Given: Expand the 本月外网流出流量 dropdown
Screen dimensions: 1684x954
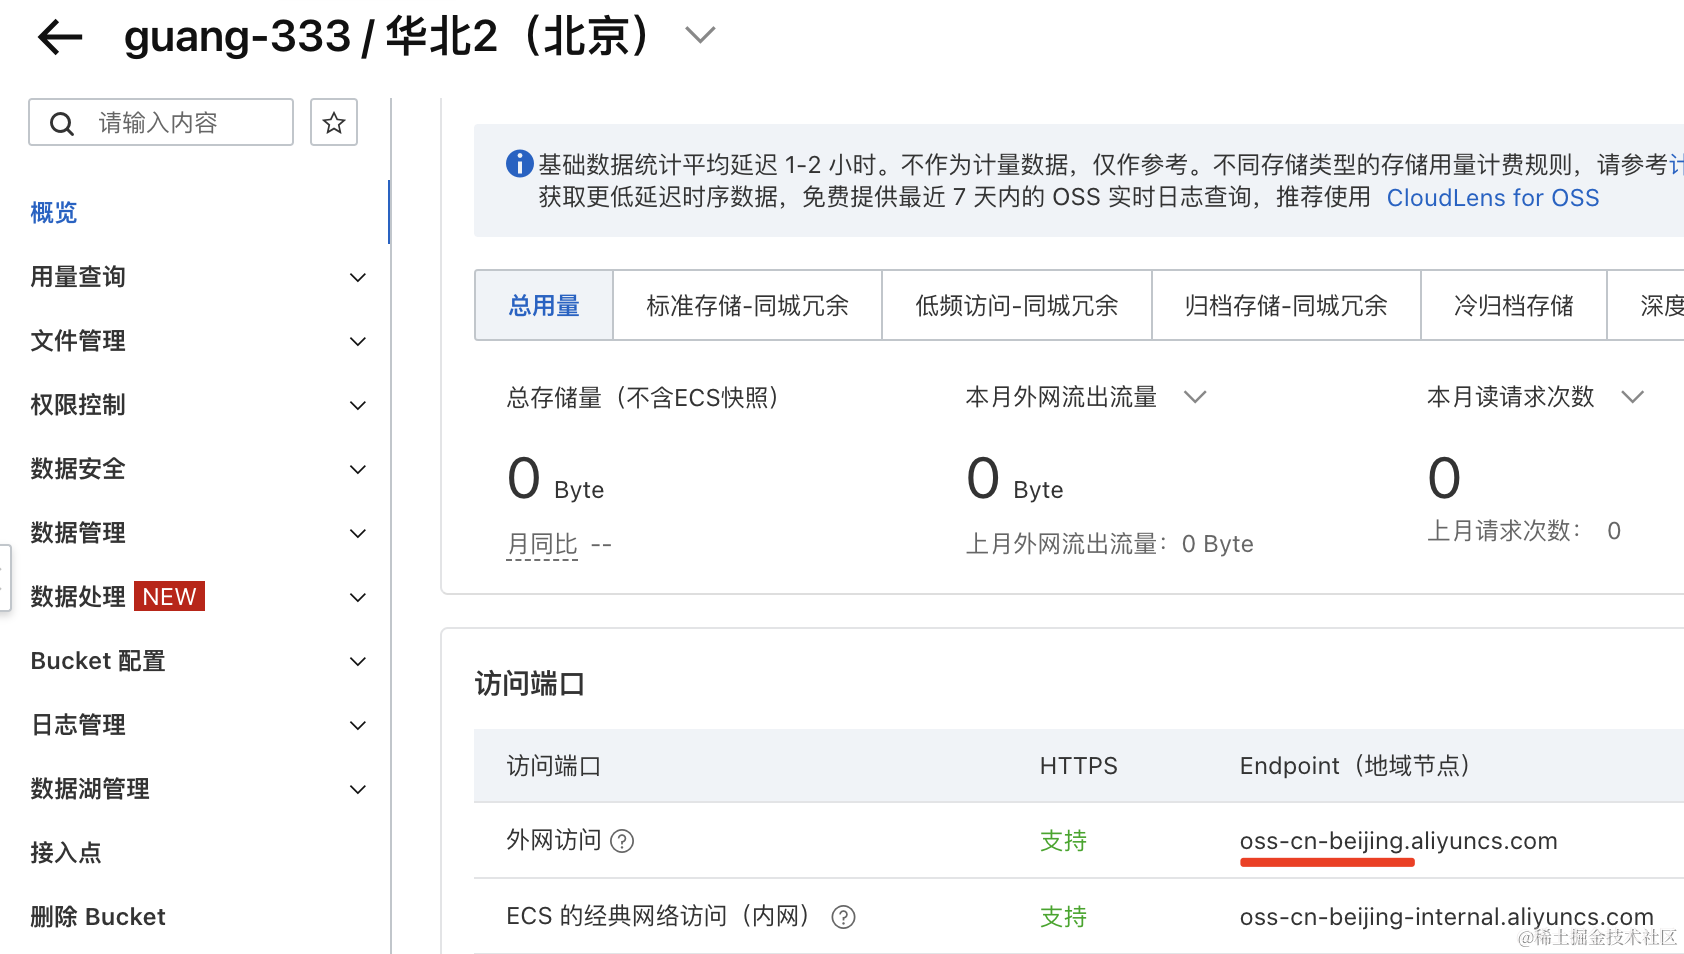Looking at the screenshot, I should (x=1195, y=397).
